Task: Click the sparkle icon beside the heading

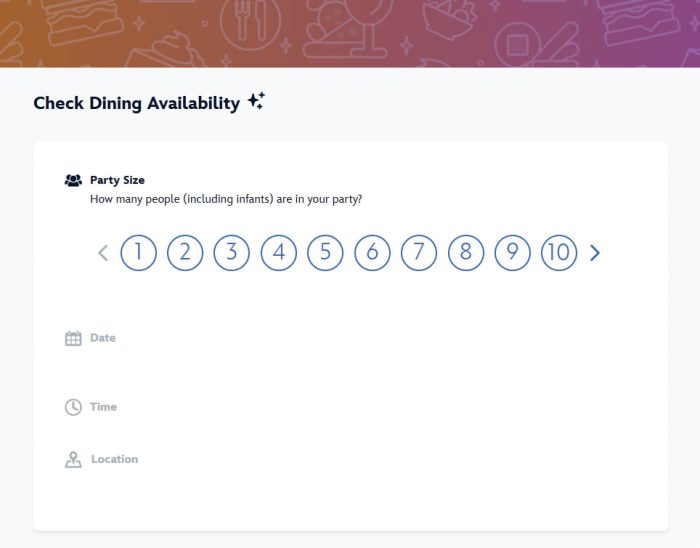Action: click(x=256, y=101)
